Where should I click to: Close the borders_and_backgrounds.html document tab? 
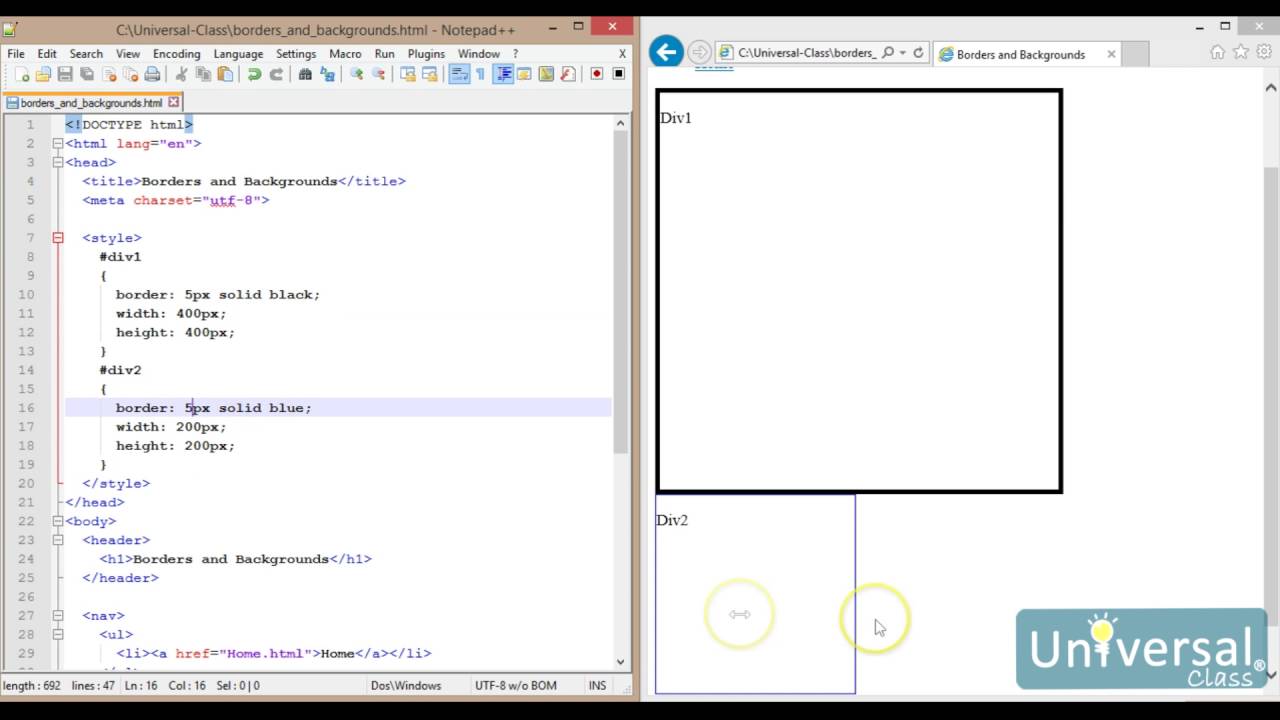[173, 102]
